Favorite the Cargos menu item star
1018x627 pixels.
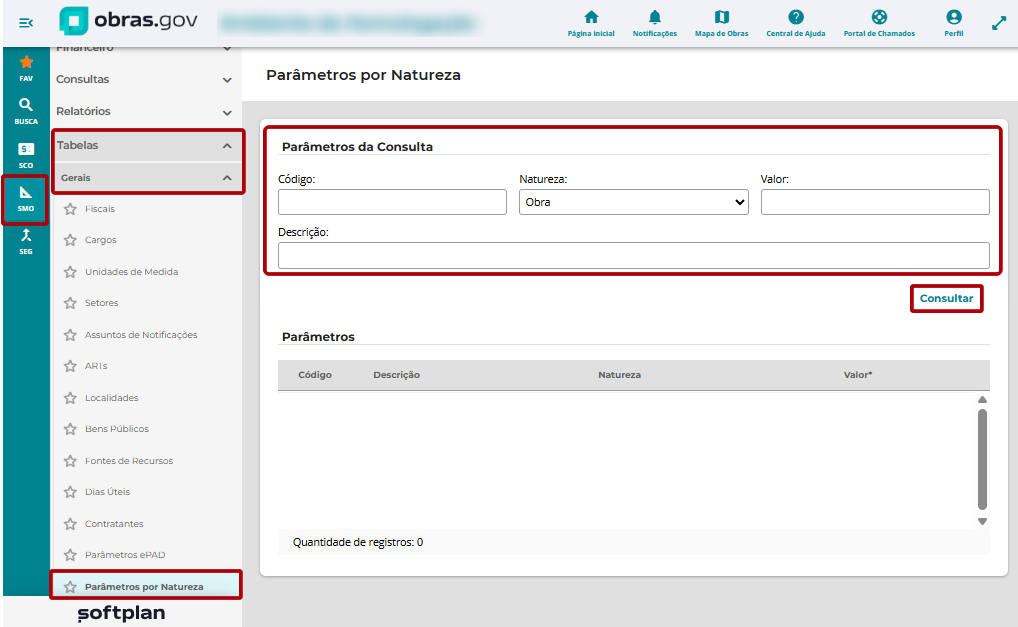(70, 240)
